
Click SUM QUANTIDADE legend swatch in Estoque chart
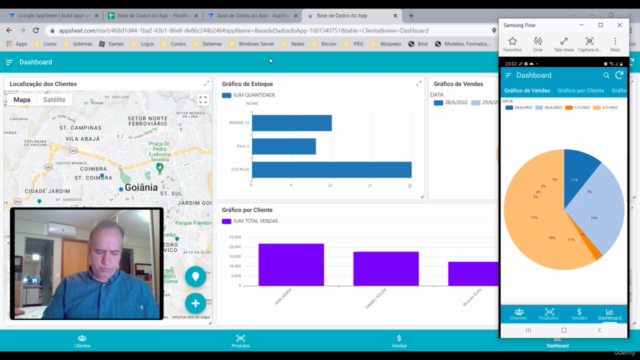[227, 95]
